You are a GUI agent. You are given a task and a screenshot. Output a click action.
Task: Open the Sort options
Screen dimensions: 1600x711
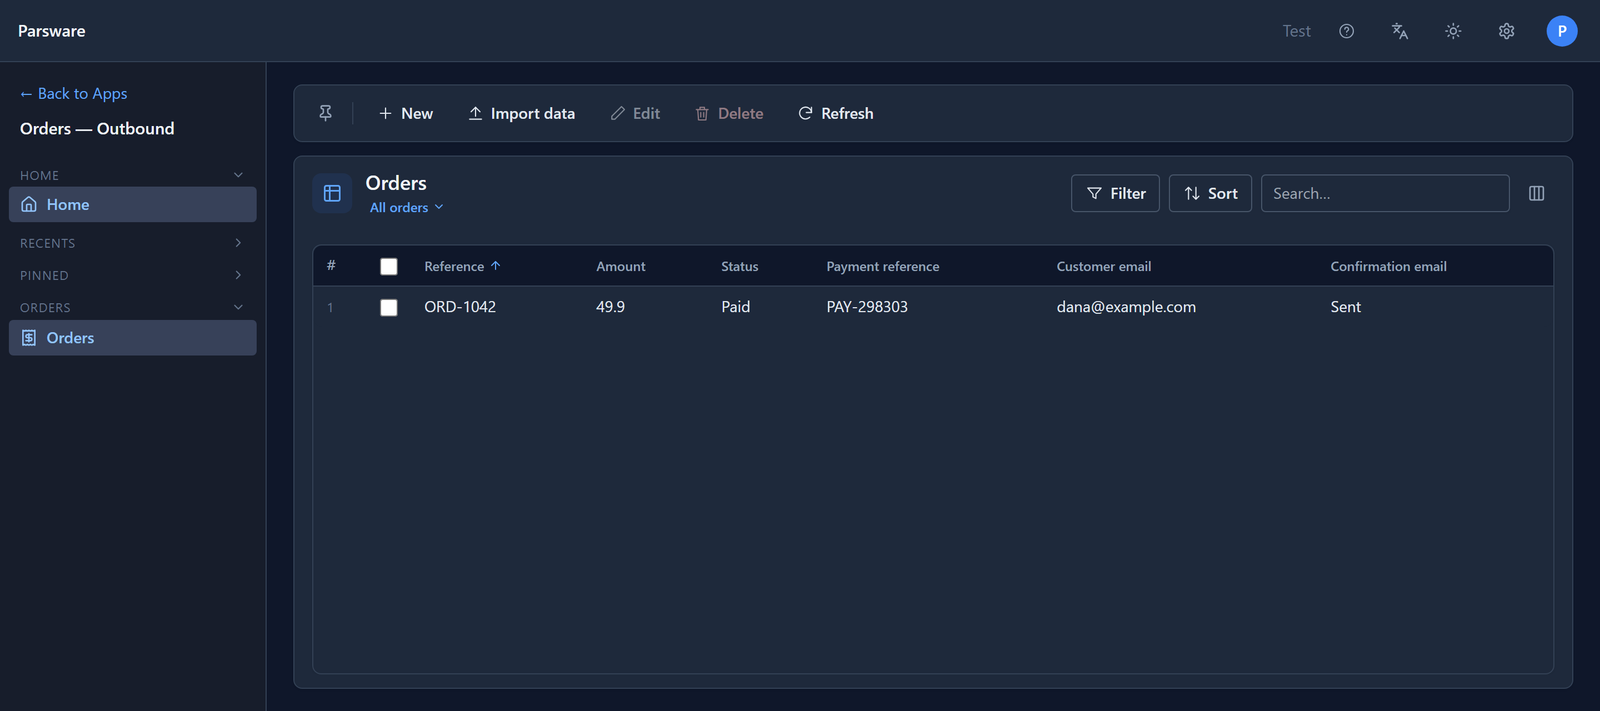pos(1210,193)
